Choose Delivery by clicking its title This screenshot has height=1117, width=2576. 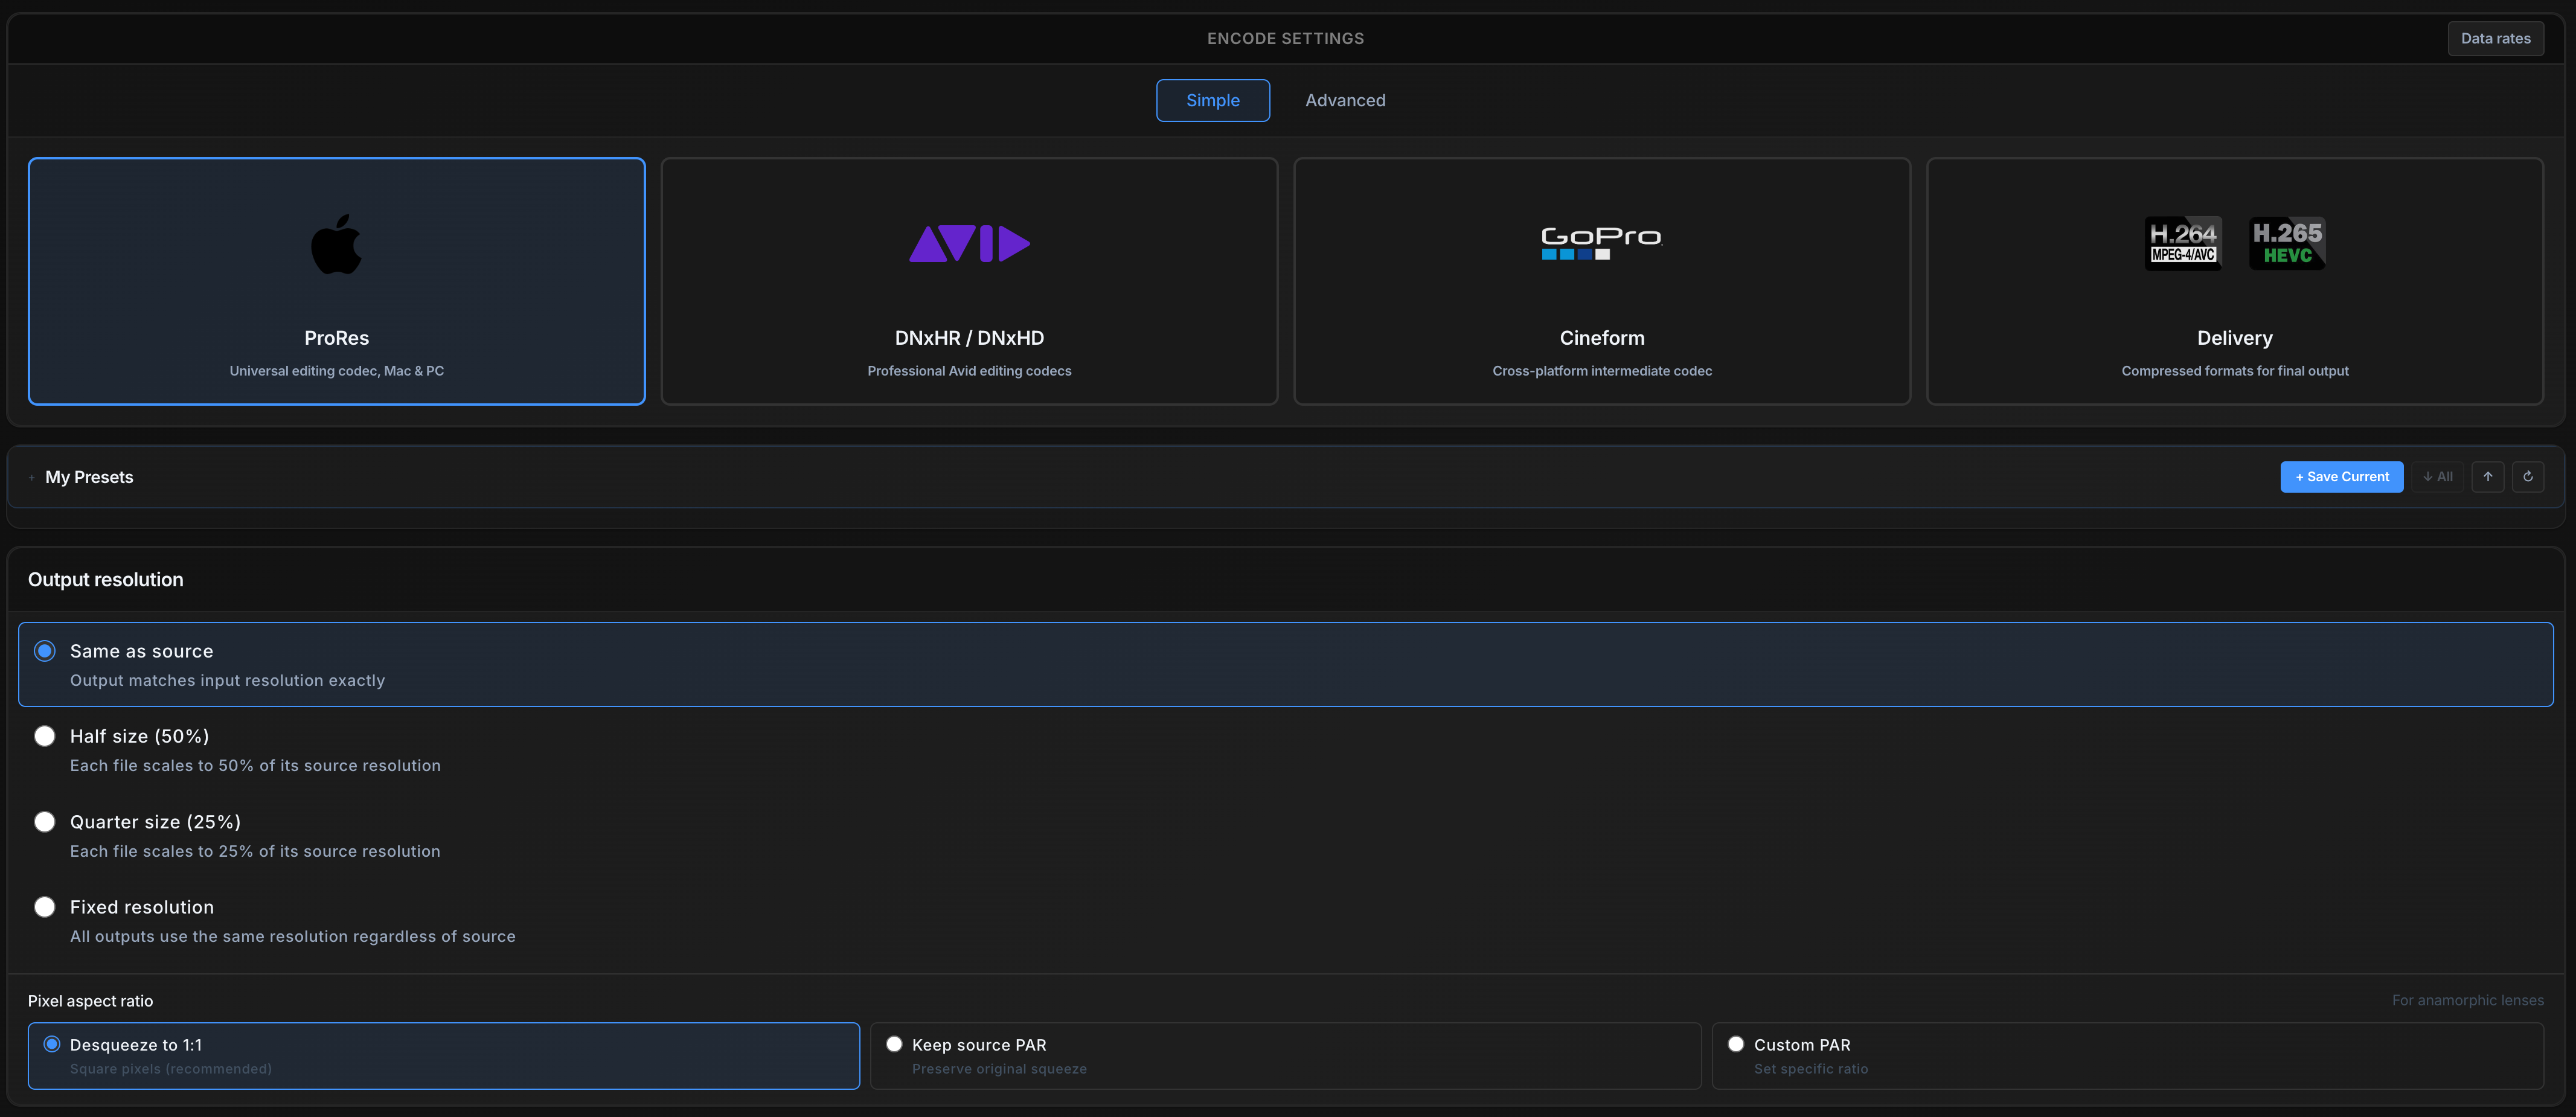[x=2234, y=338]
